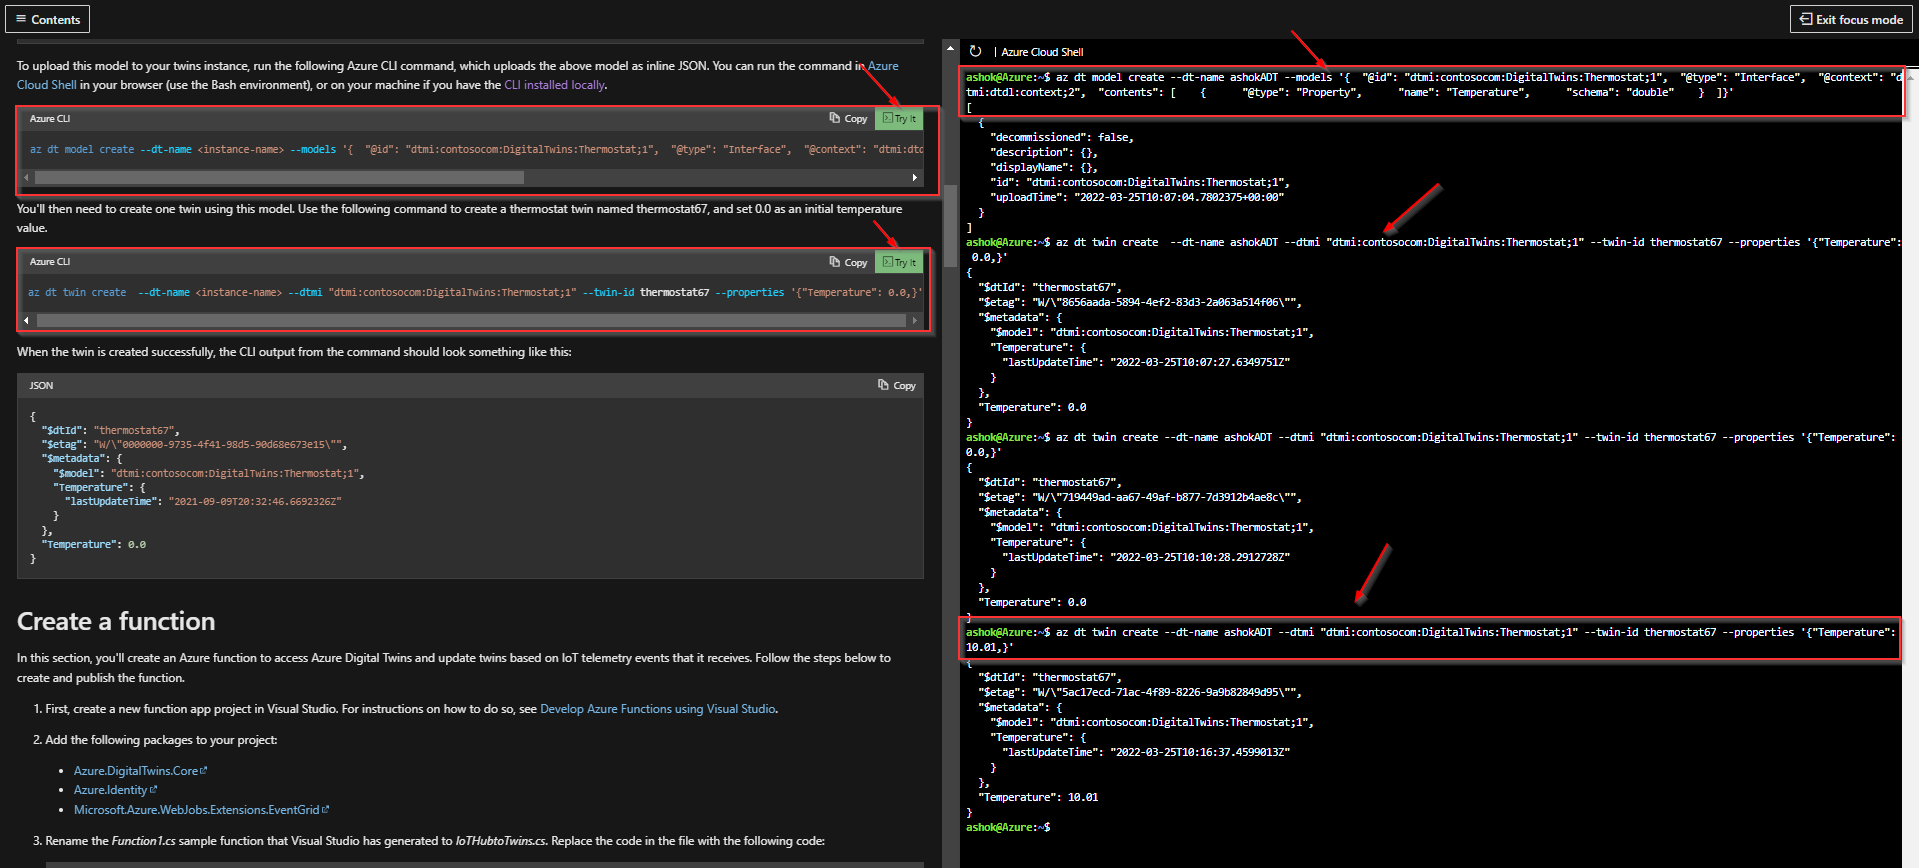Screen dimensions: 1919x868
Task: Click right scroll arrow of twin create code block
Action: point(914,321)
